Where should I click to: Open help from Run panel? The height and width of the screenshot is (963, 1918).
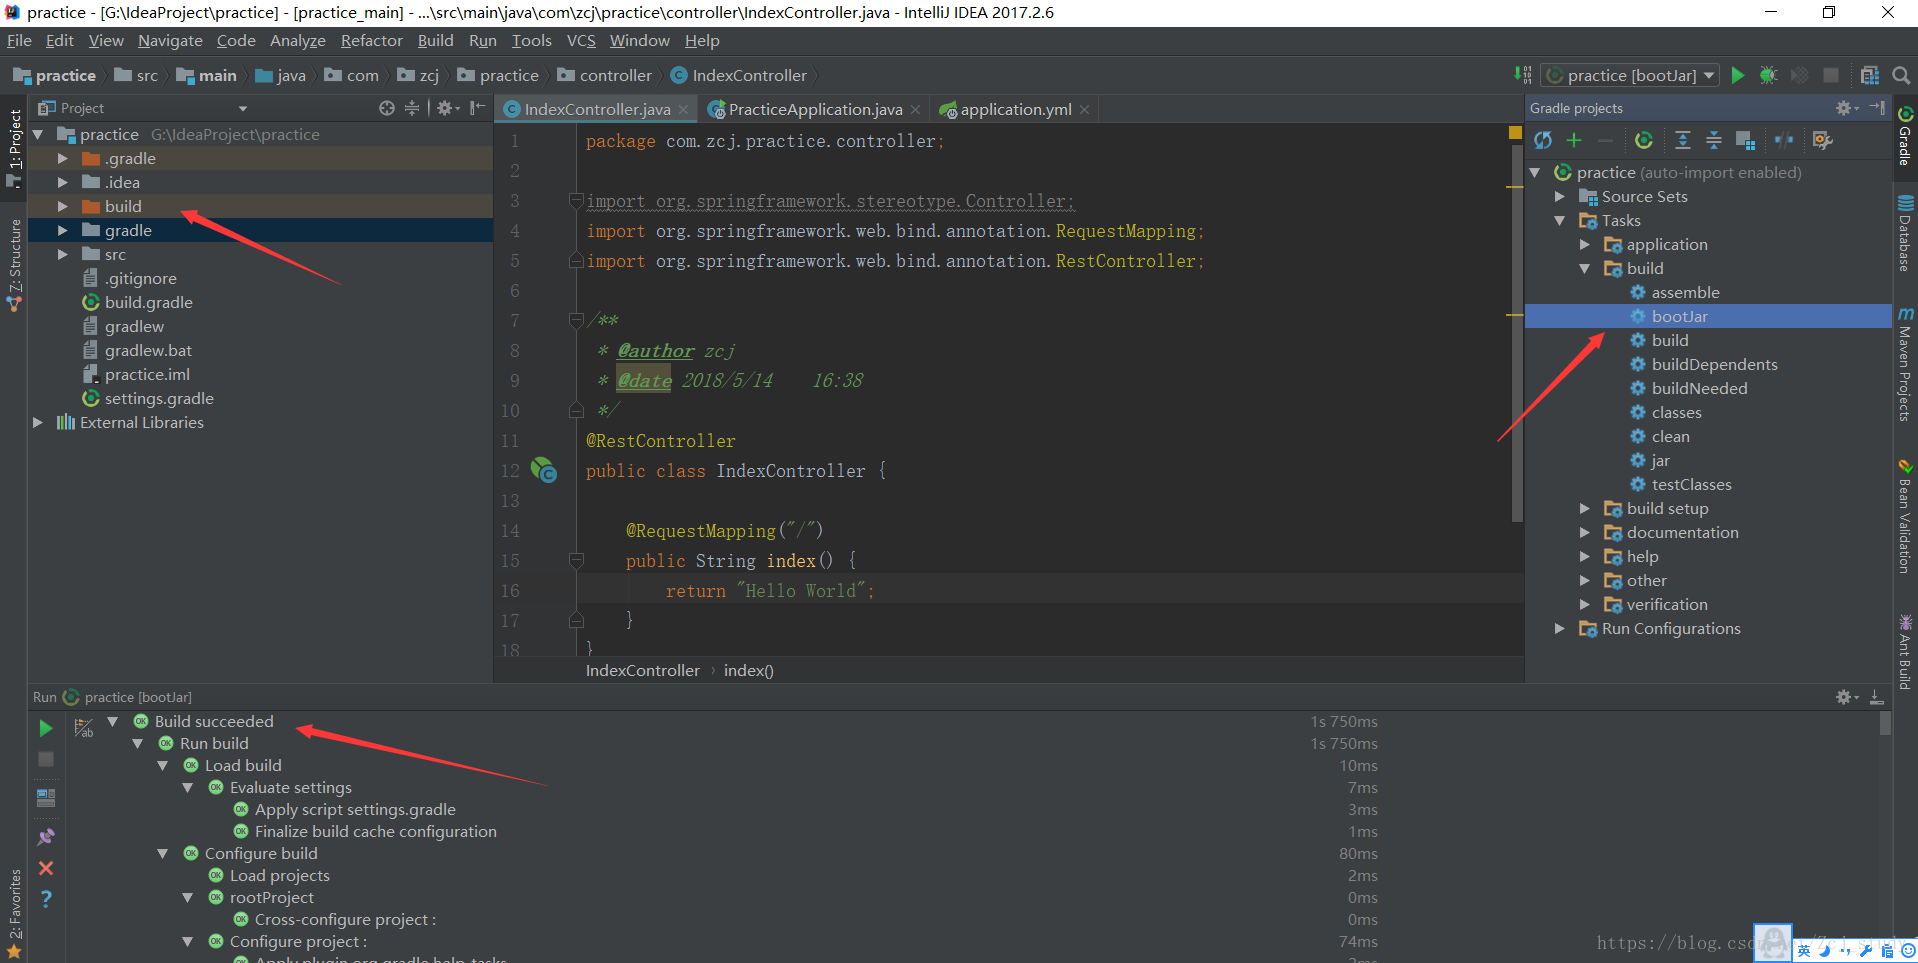tap(46, 899)
